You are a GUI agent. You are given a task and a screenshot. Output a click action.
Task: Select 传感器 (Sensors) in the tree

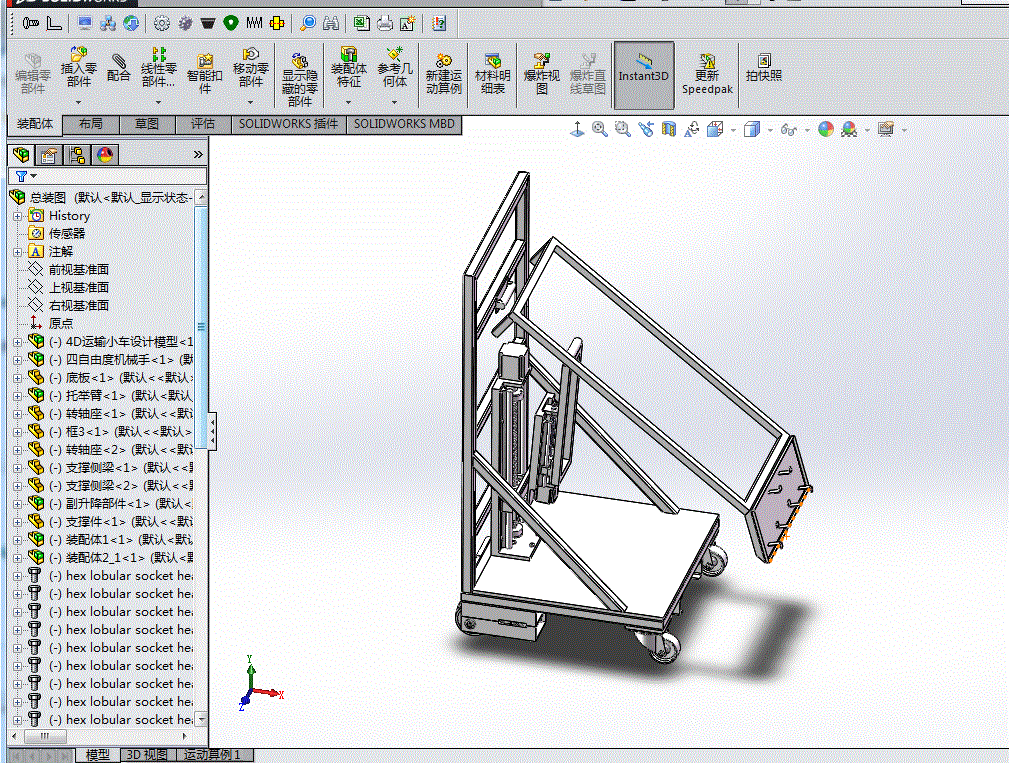pos(66,234)
